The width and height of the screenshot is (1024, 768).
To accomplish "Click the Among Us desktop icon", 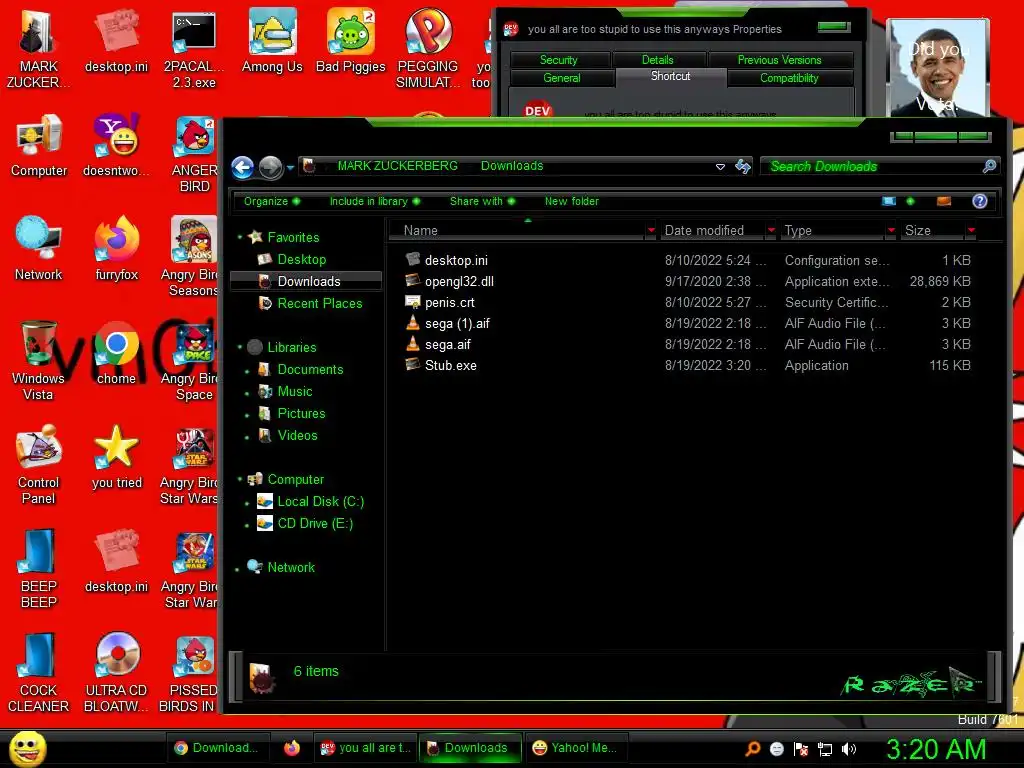I will click(x=272, y=40).
